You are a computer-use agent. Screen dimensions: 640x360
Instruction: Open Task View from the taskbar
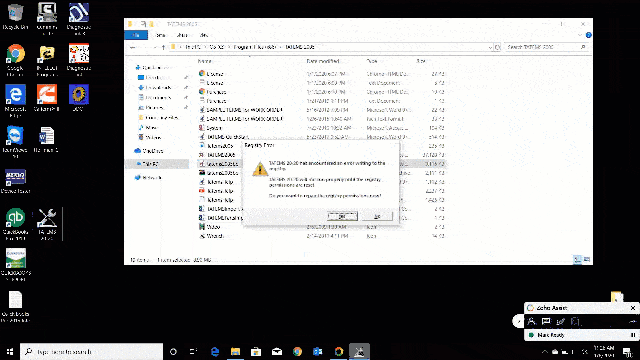point(193,351)
